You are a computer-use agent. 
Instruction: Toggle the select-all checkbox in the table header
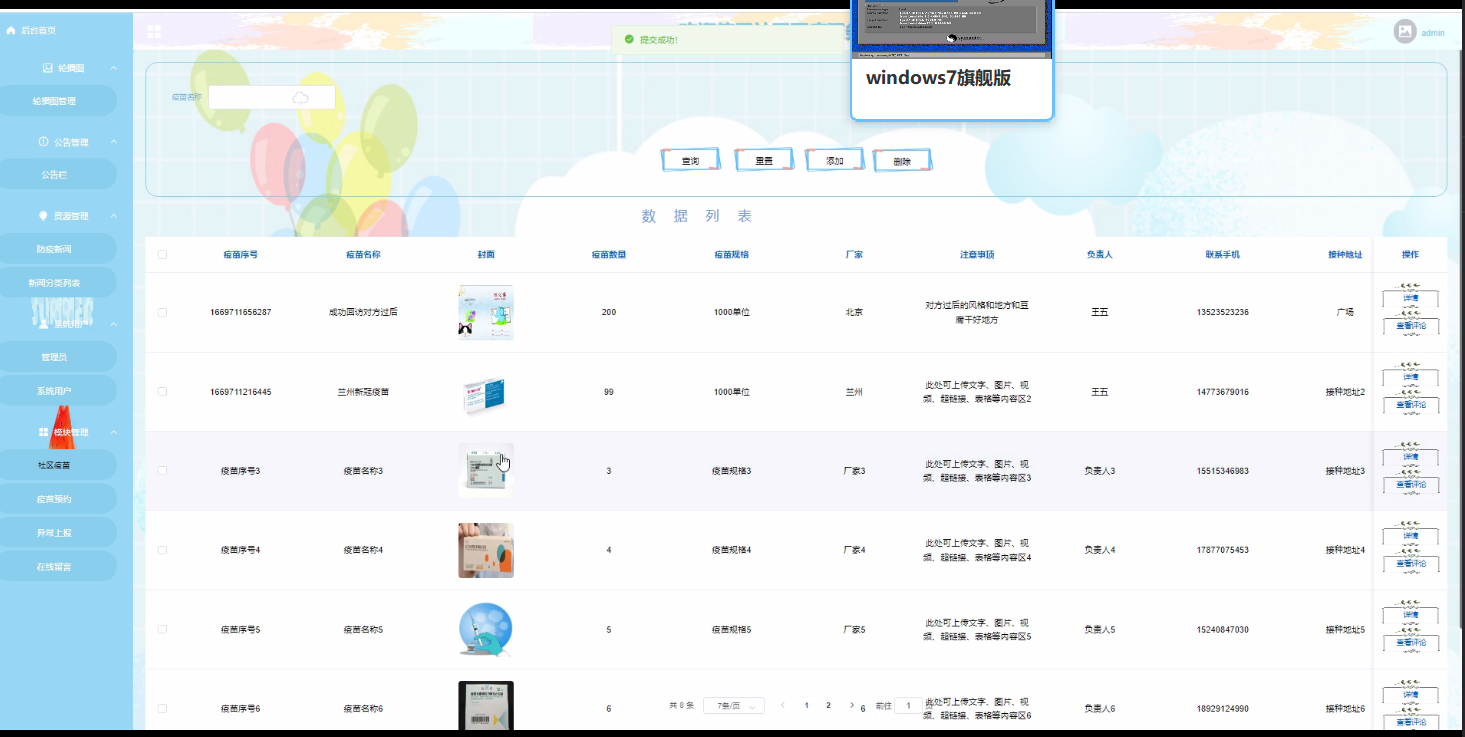pos(162,254)
